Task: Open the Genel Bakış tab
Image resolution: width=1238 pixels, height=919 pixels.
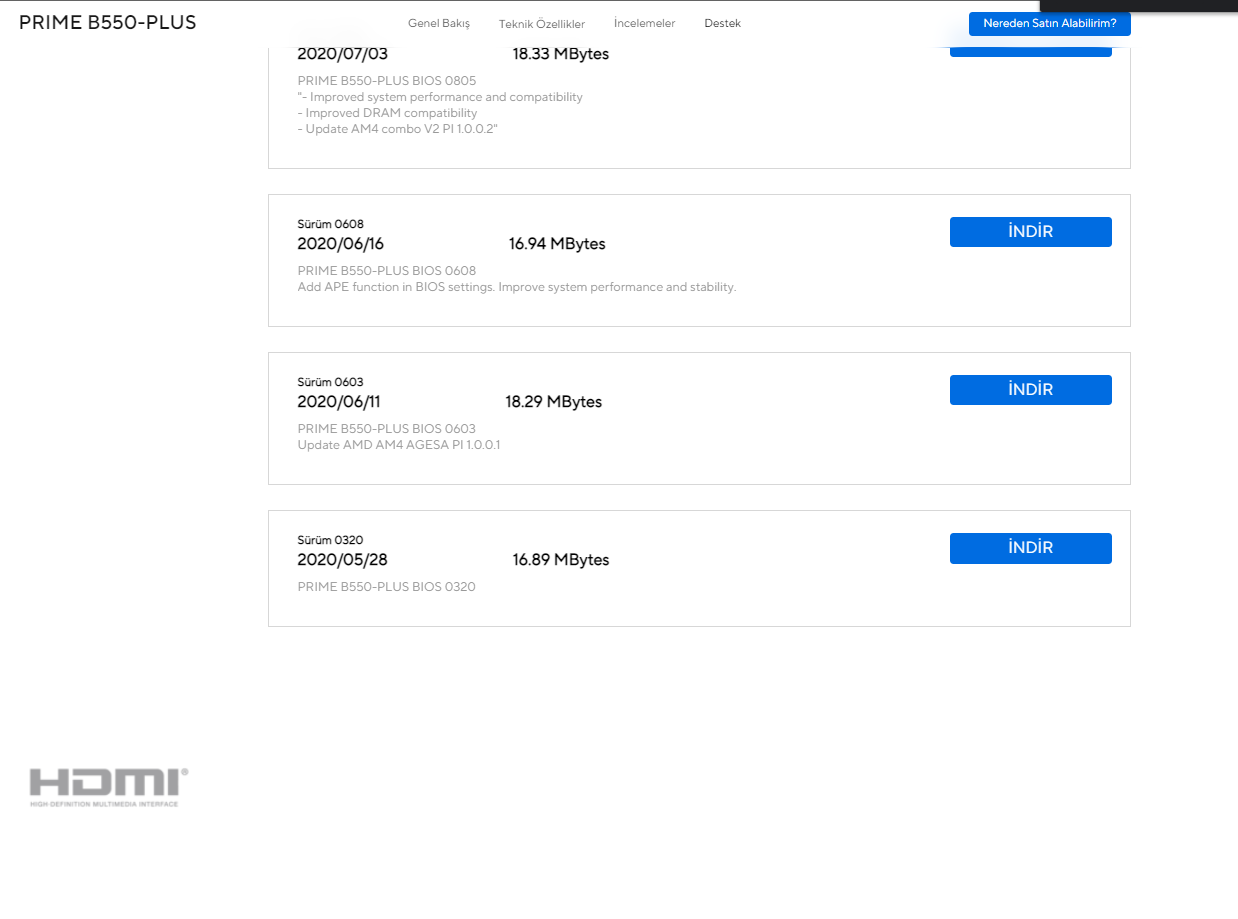Action: (x=438, y=23)
